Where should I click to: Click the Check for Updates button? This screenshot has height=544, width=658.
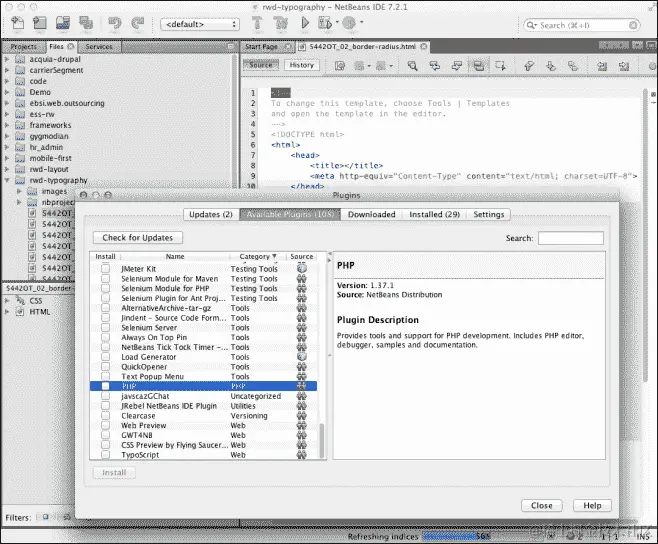(x=138, y=238)
